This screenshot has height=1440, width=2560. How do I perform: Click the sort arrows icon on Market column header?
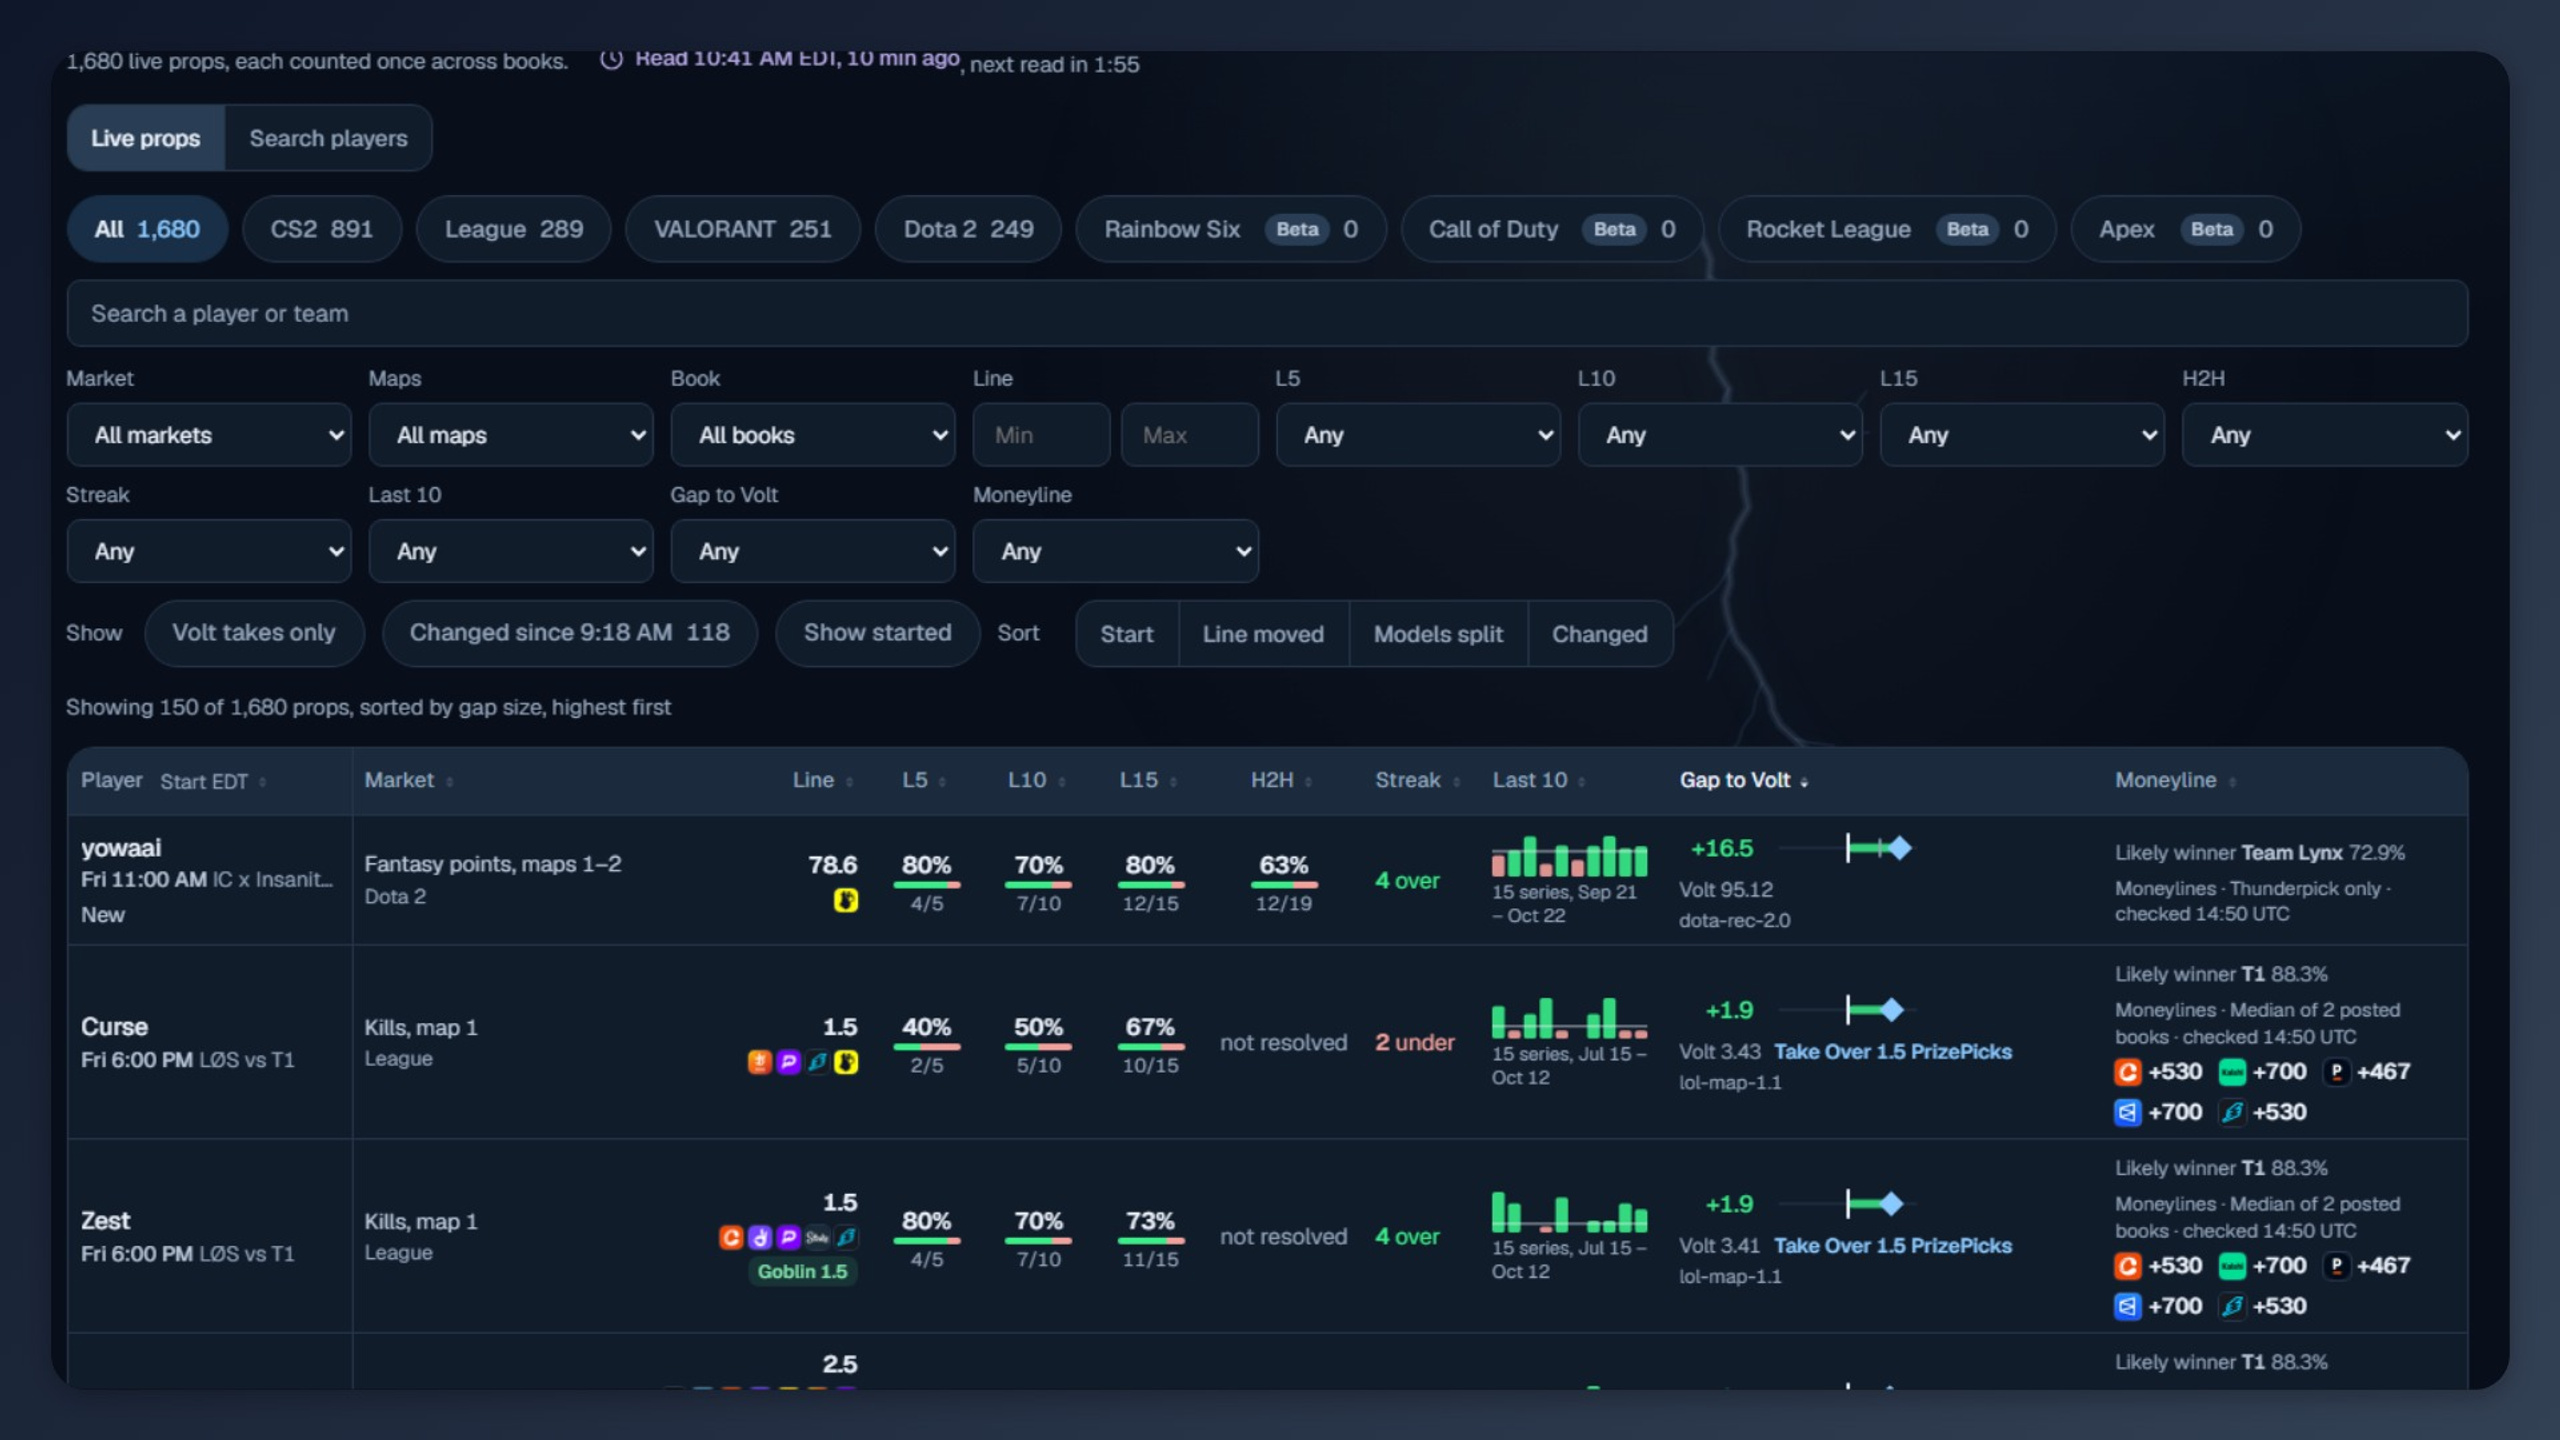(449, 783)
